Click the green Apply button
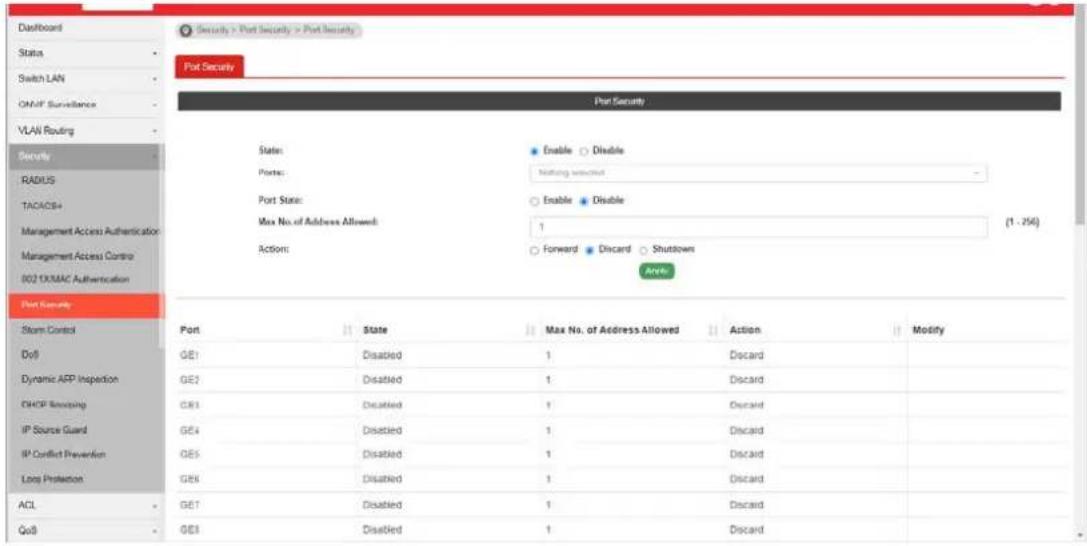1087x546 pixels. pos(656,271)
